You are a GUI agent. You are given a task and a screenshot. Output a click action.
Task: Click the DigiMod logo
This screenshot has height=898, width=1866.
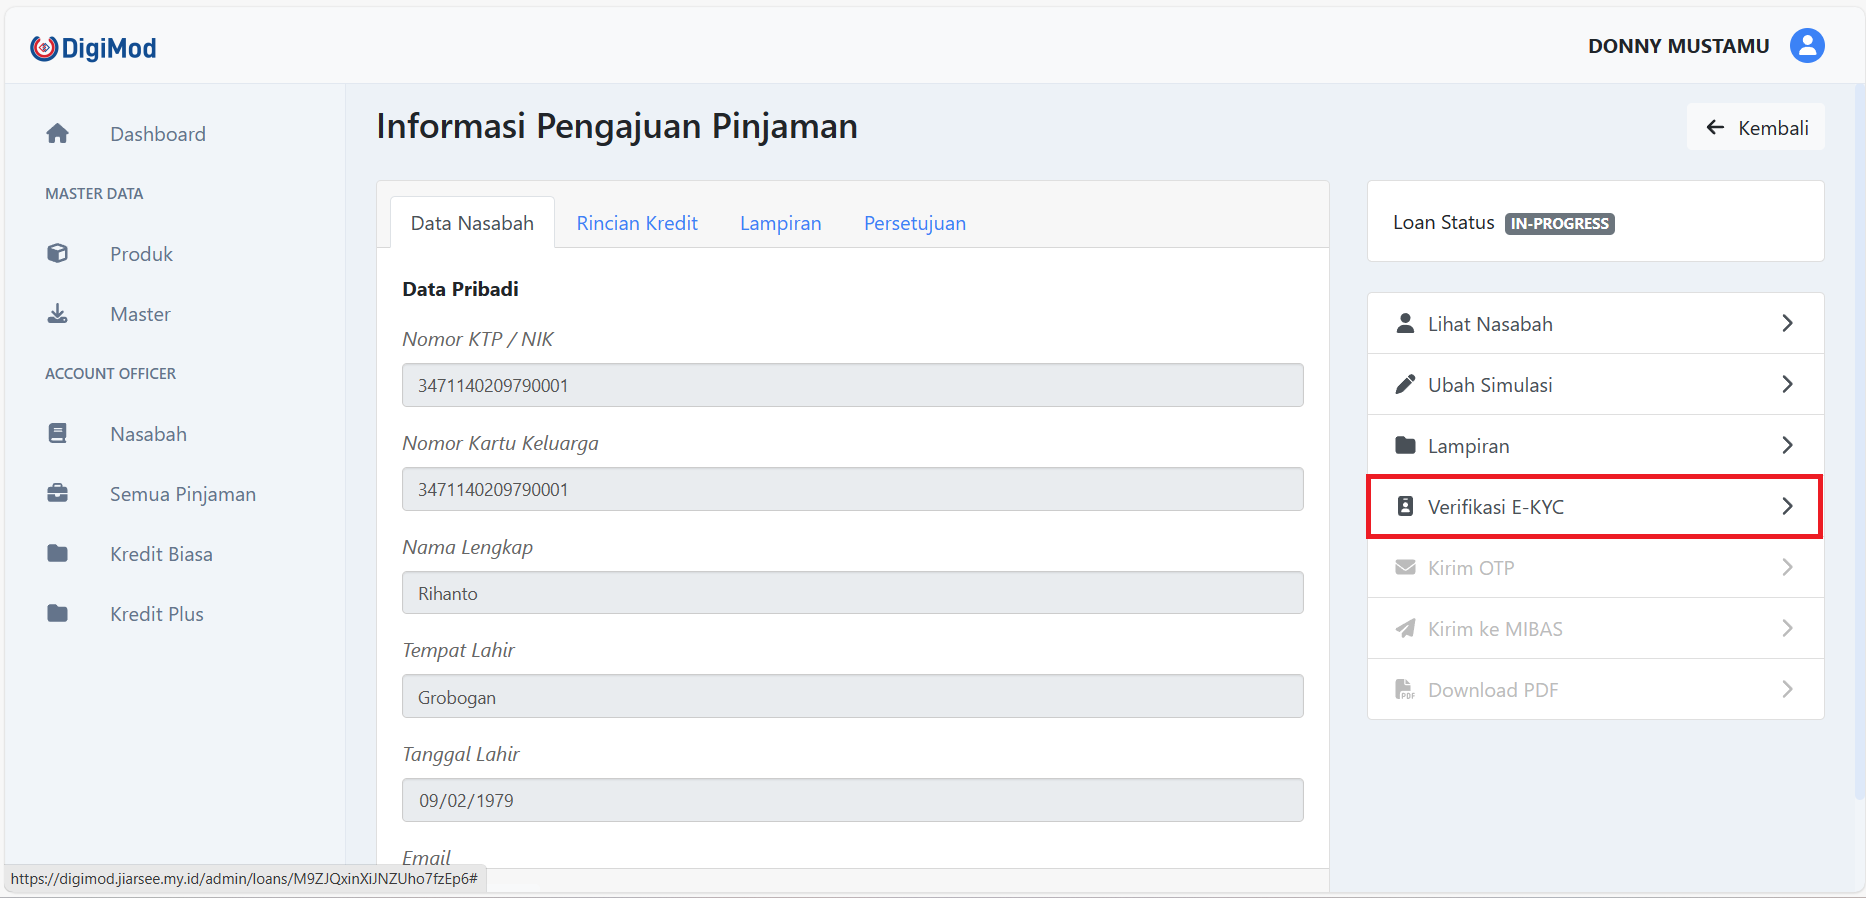click(93, 48)
